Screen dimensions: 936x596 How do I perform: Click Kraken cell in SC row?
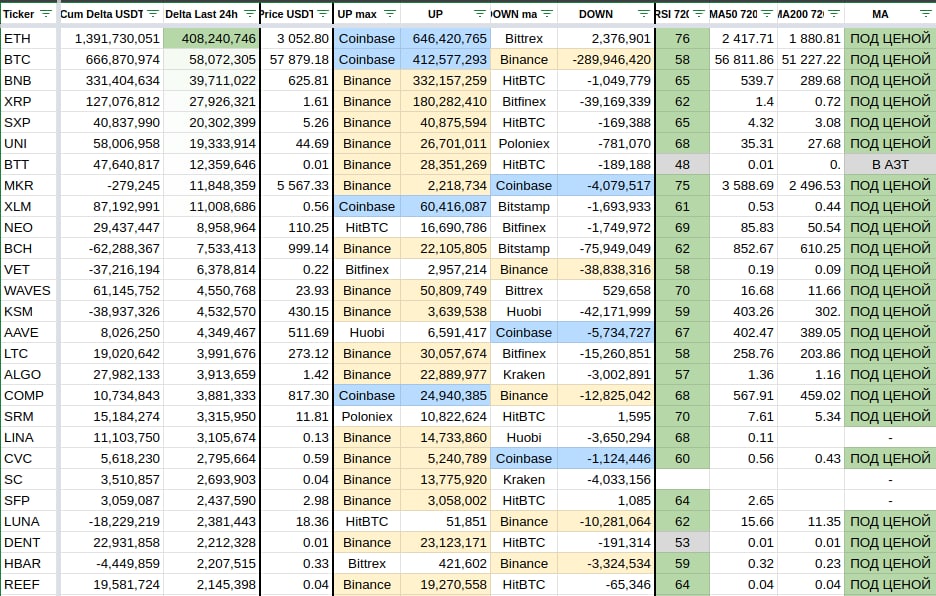(x=524, y=480)
